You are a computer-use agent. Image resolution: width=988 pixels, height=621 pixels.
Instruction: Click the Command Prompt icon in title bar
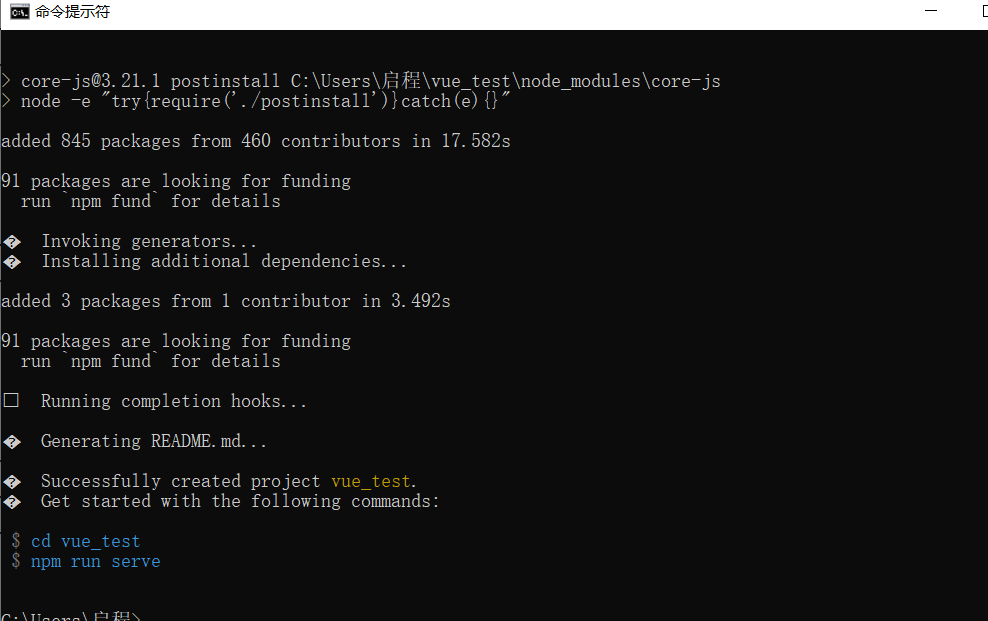19,12
